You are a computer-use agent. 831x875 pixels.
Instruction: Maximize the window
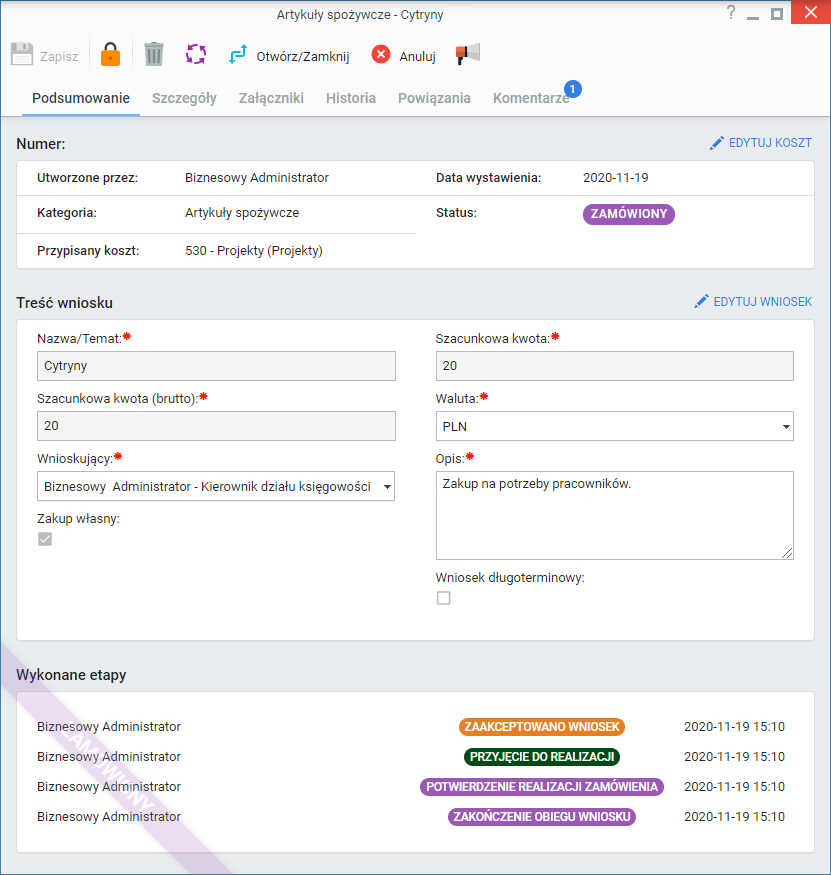pos(777,14)
